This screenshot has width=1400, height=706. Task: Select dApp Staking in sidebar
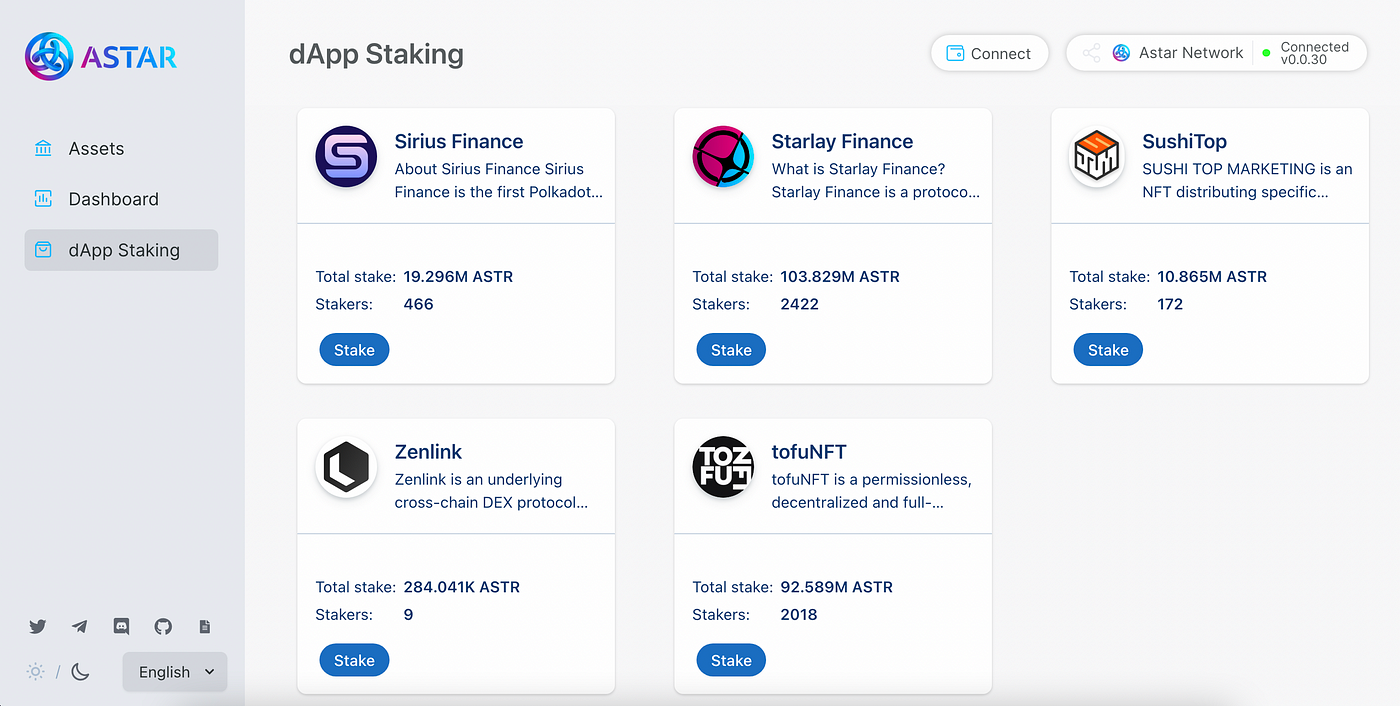pos(121,250)
